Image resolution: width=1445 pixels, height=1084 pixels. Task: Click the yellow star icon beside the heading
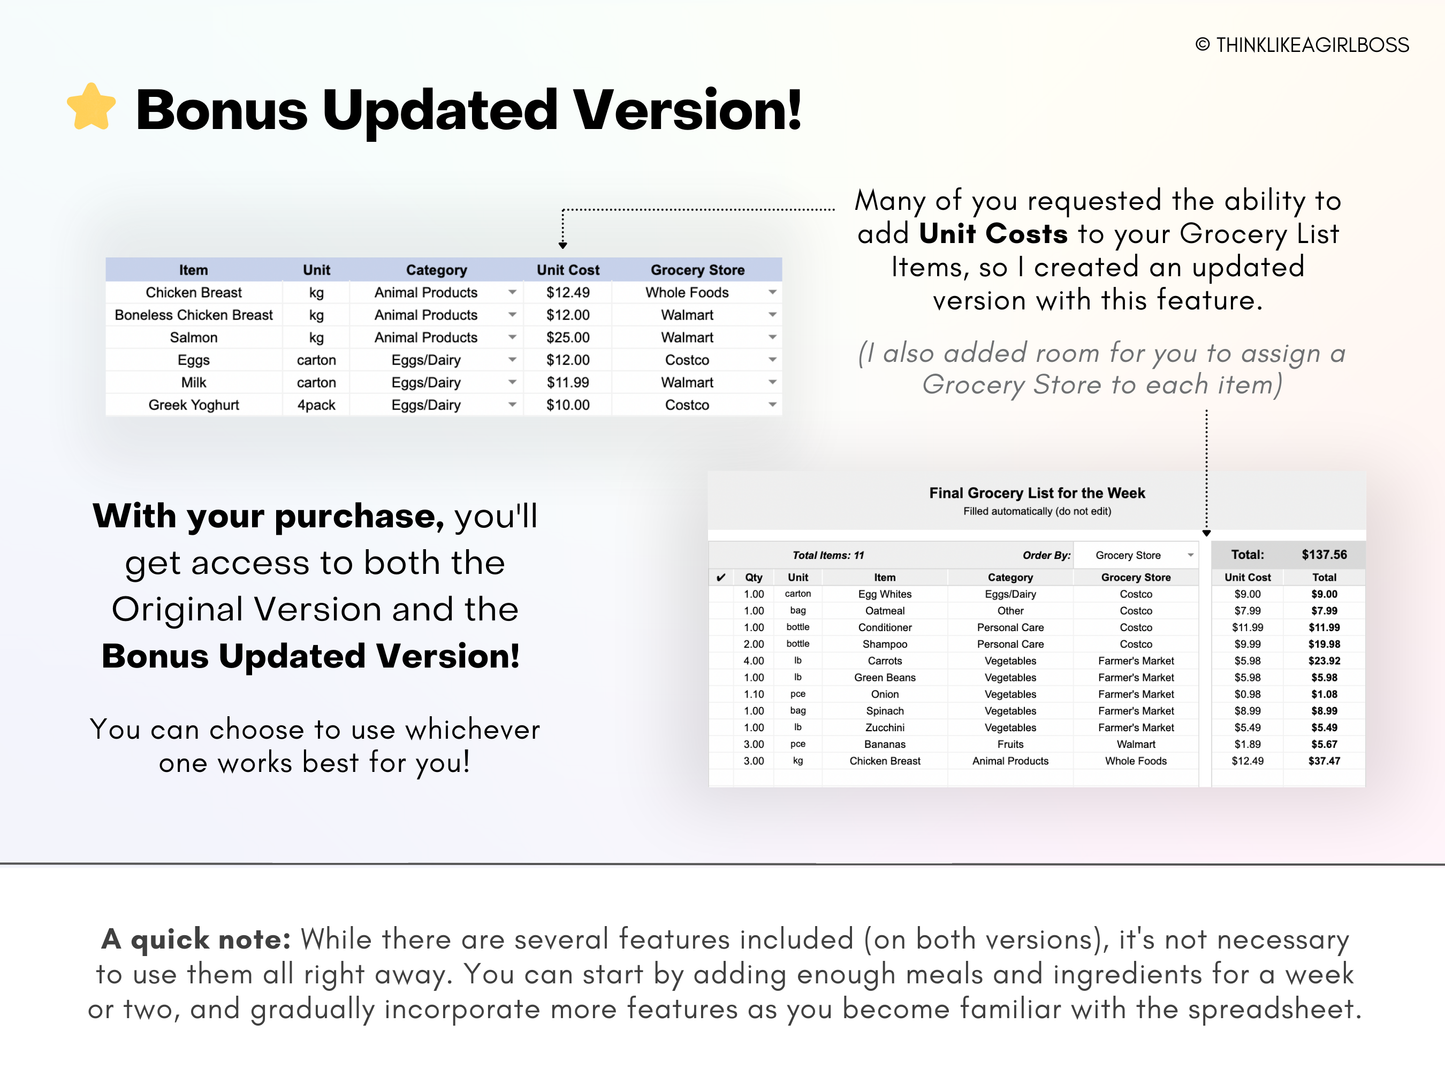[89, 108]
